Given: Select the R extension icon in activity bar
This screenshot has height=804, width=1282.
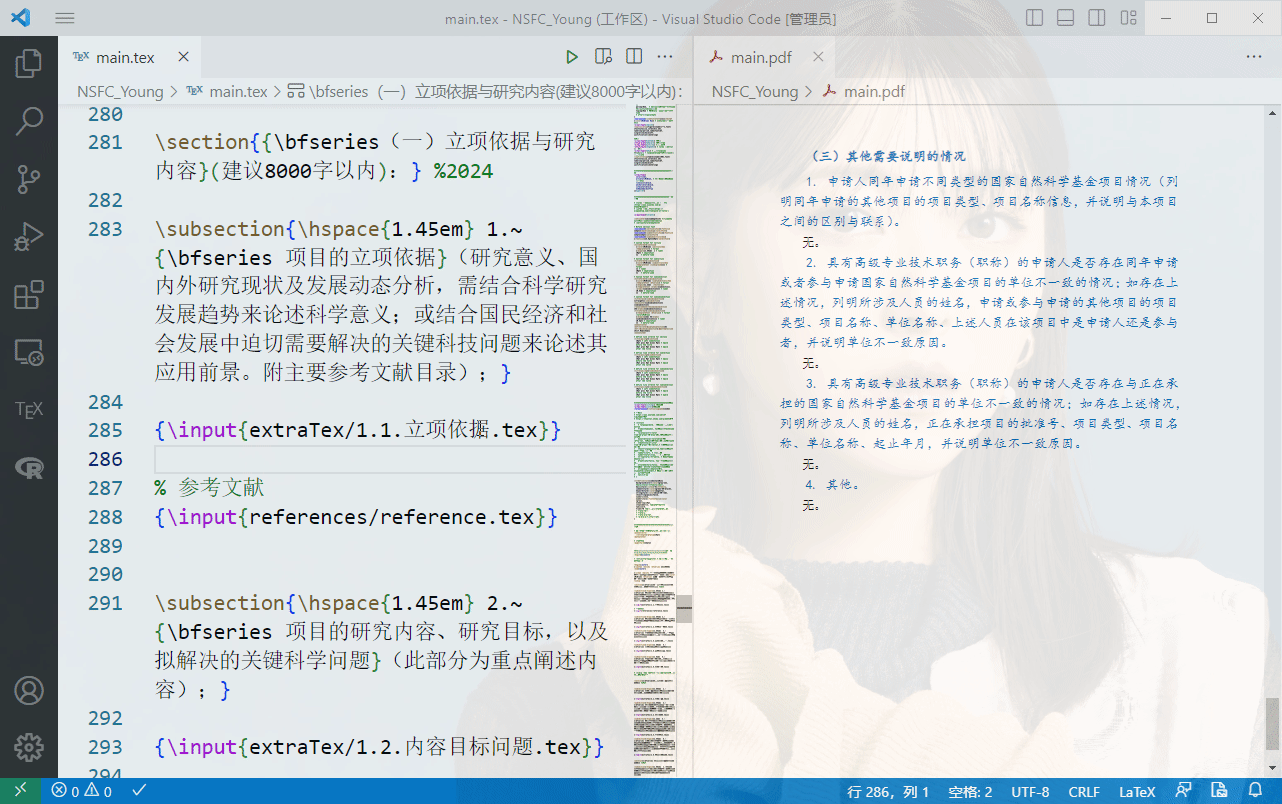Looking at the screenshot, I should (x=29, y=467).
